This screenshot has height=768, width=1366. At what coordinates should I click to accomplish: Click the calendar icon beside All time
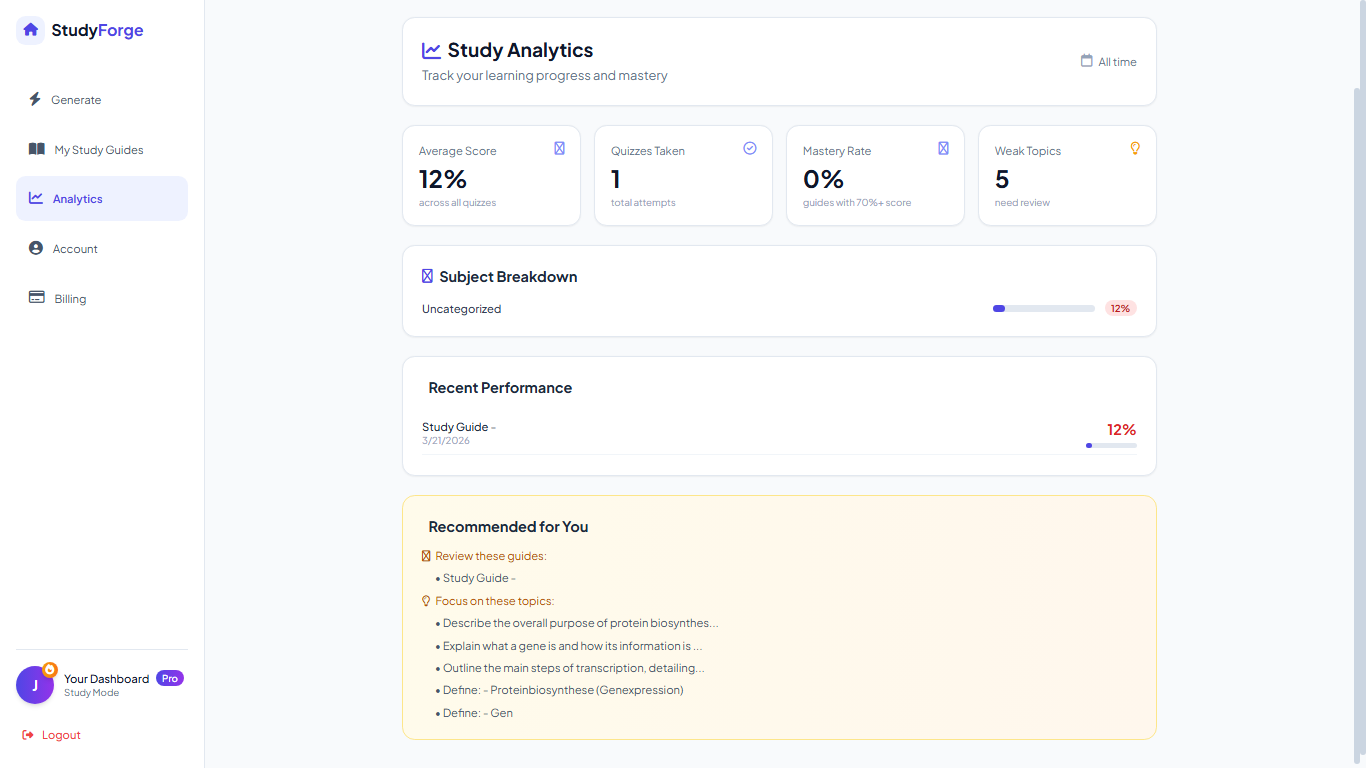(x=1085, y=61)
